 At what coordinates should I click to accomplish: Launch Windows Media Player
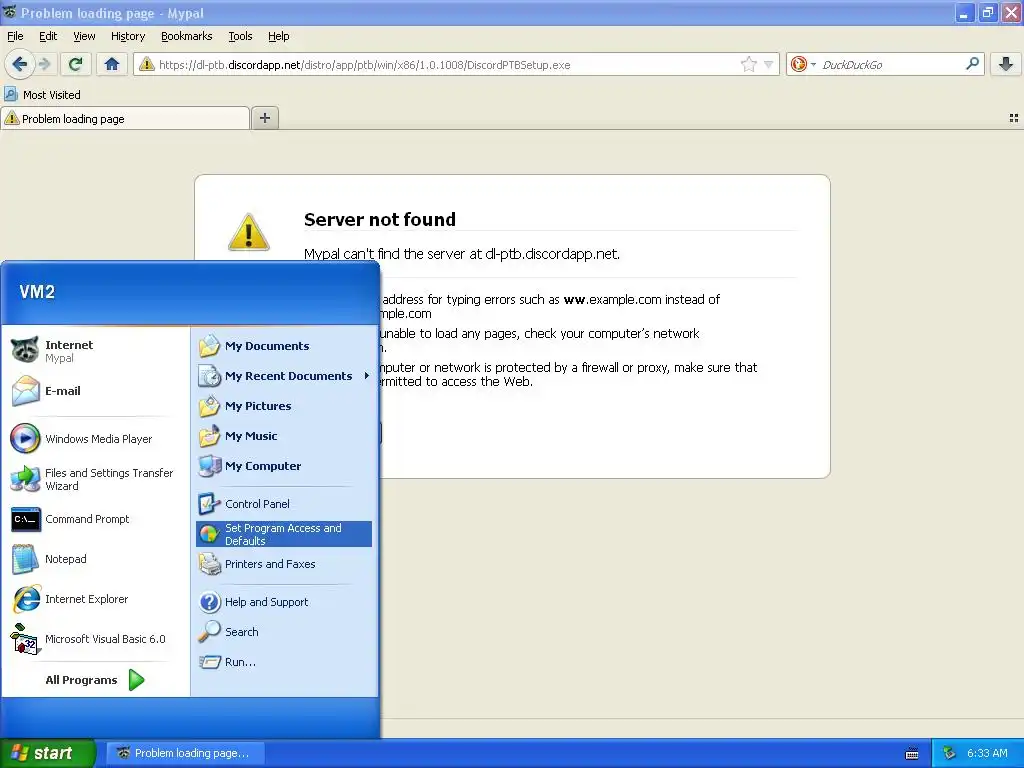point(97,439)
